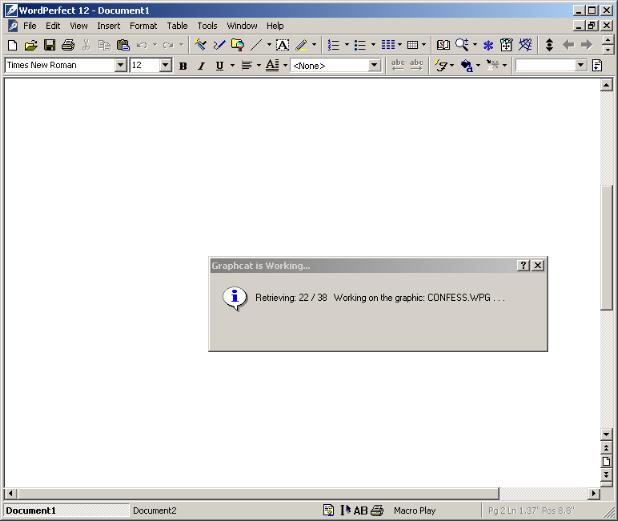Click the bulleted list icon
The image size is (618, 521).
tap(360, 45)
